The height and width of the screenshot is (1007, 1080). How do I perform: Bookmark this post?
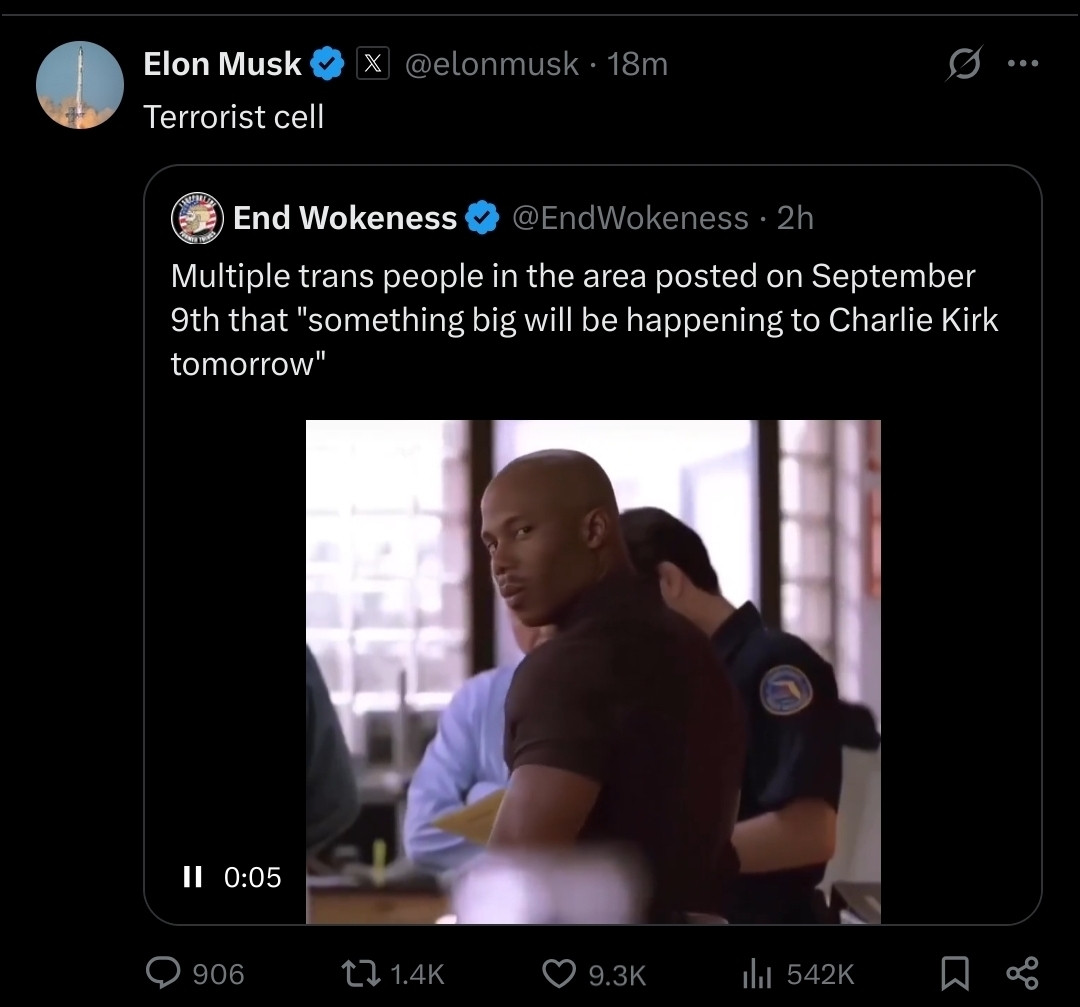click(x=955, y=972)
